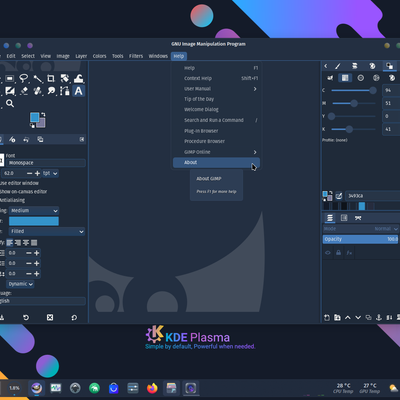Select the Crop tool

51,79
